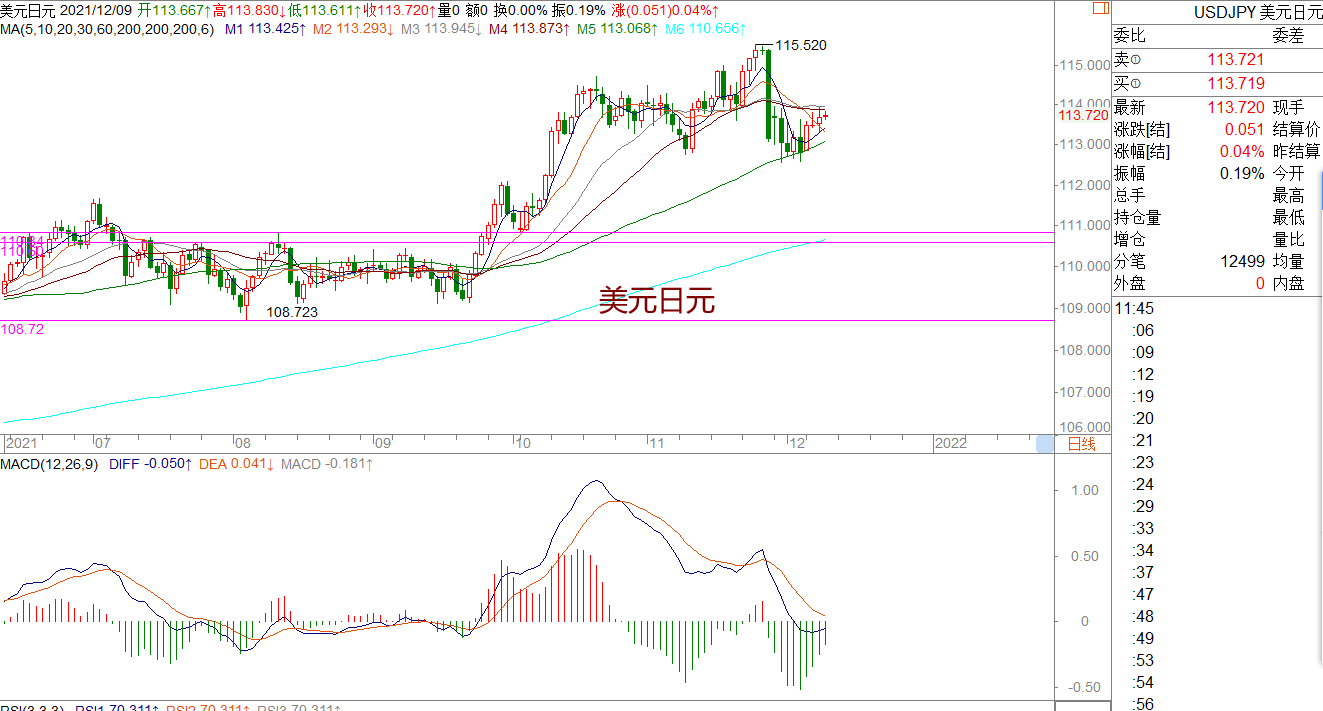This screenshot has width=1323, height=711.
Task: Click the 最新 price value 113.720
Action: pyautogui.click(x=1236, y=108)
